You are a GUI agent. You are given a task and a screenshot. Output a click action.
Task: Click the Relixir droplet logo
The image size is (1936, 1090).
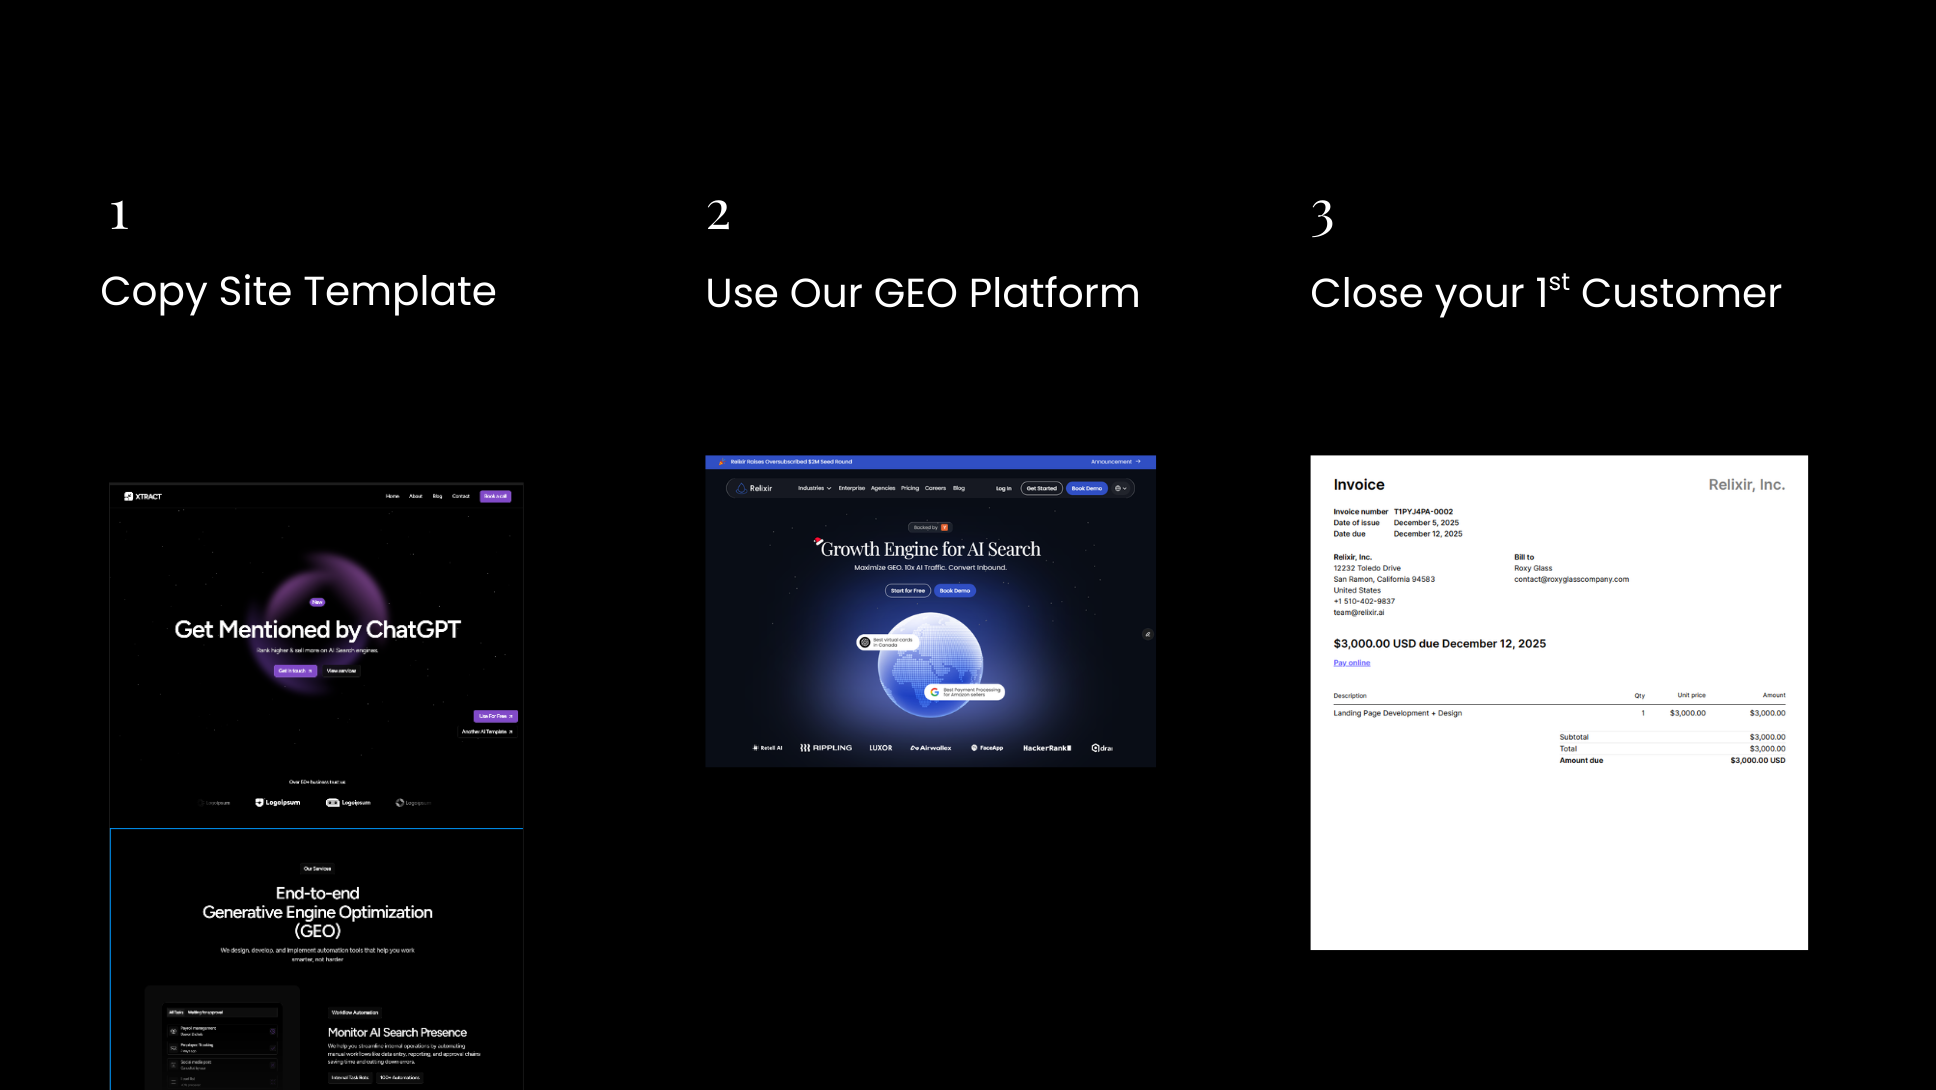tap(741, 488)
